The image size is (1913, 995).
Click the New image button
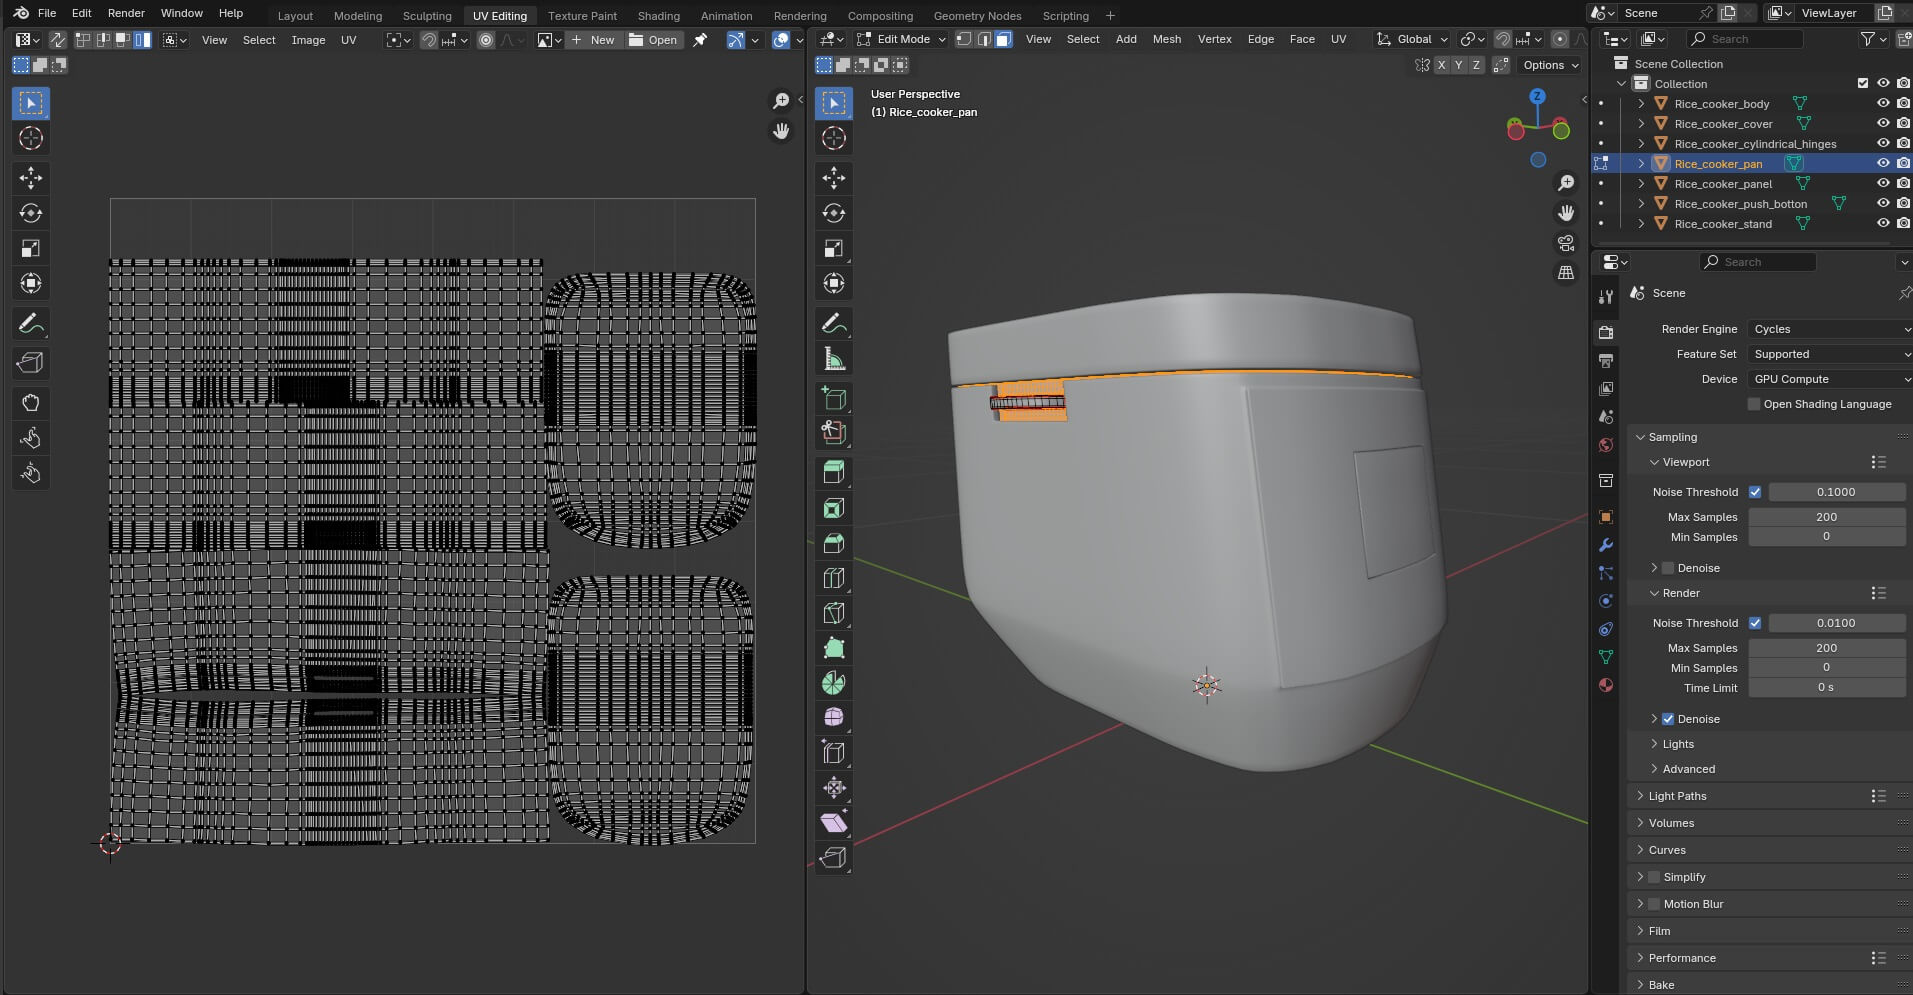pos(593,40)
